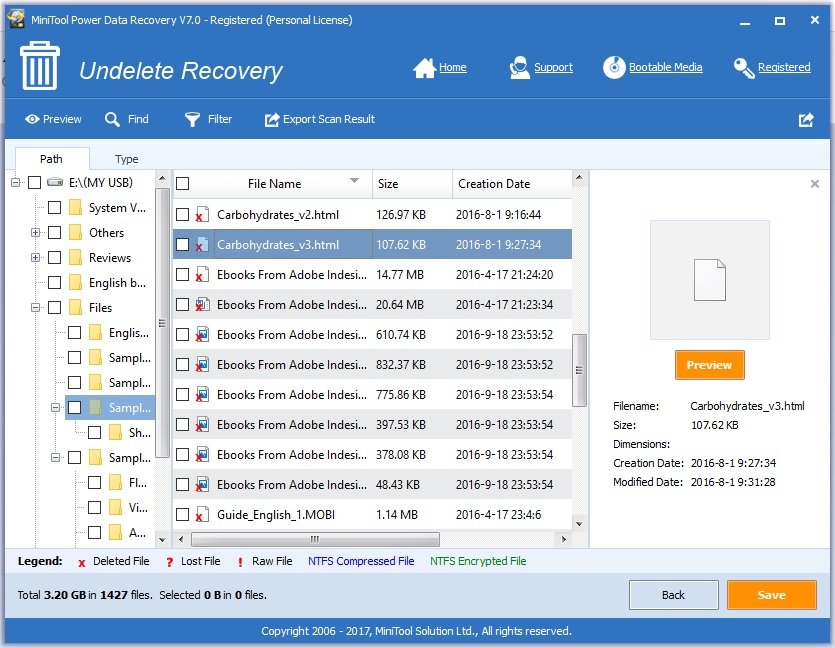The height and width of the screenshot is (648, 835).
Task: Check the Files folder checkbox
Action: pyautogui.click(x=54, y=308)
